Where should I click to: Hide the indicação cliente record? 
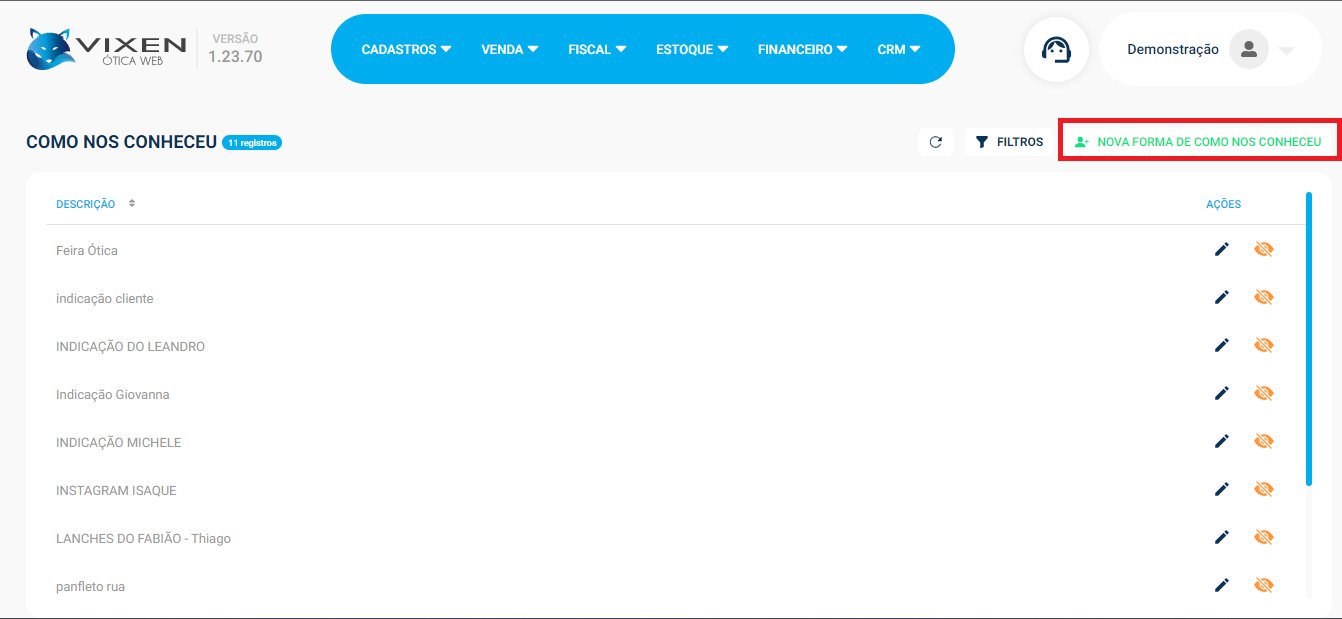point(1263,297)
